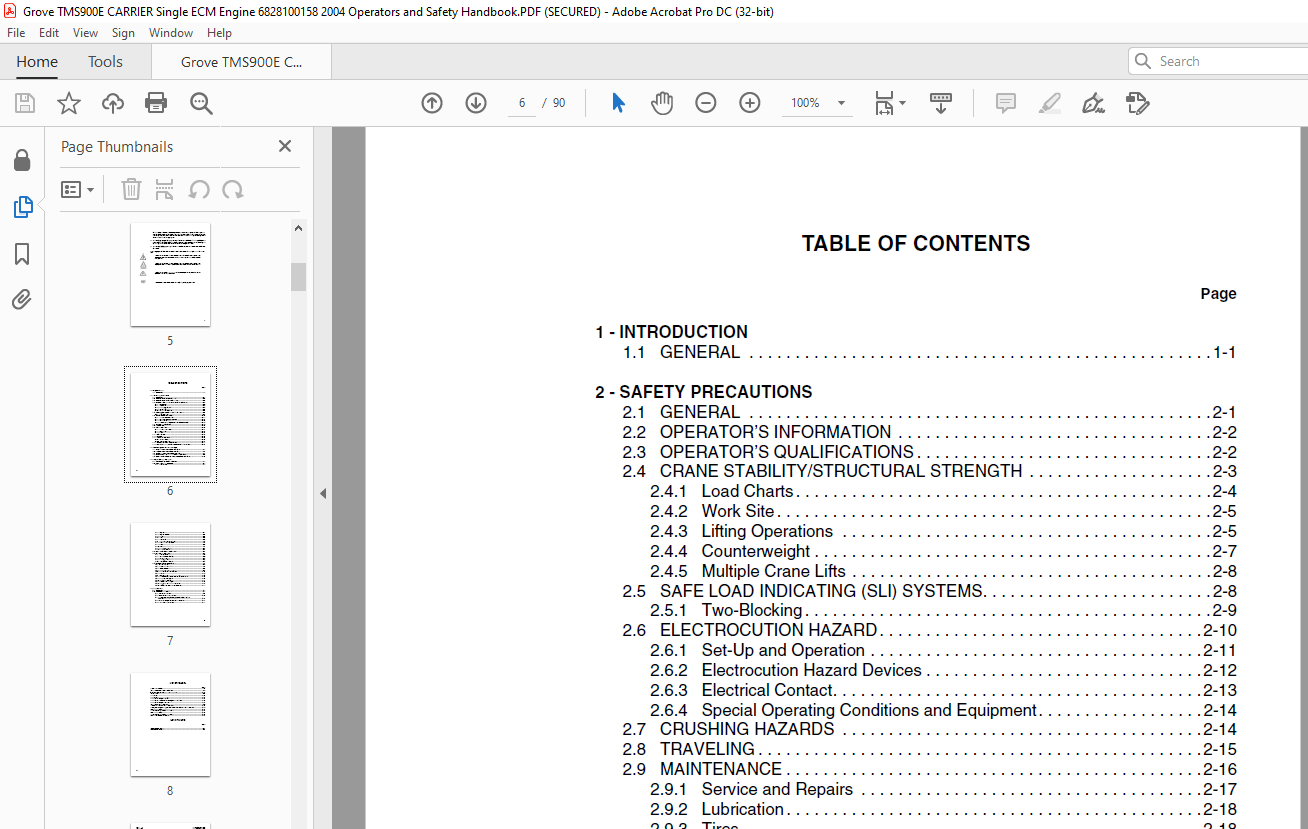Select page 6 thumbnail
The width and height of the screenshot is (1308, 829).
point(170,424)
